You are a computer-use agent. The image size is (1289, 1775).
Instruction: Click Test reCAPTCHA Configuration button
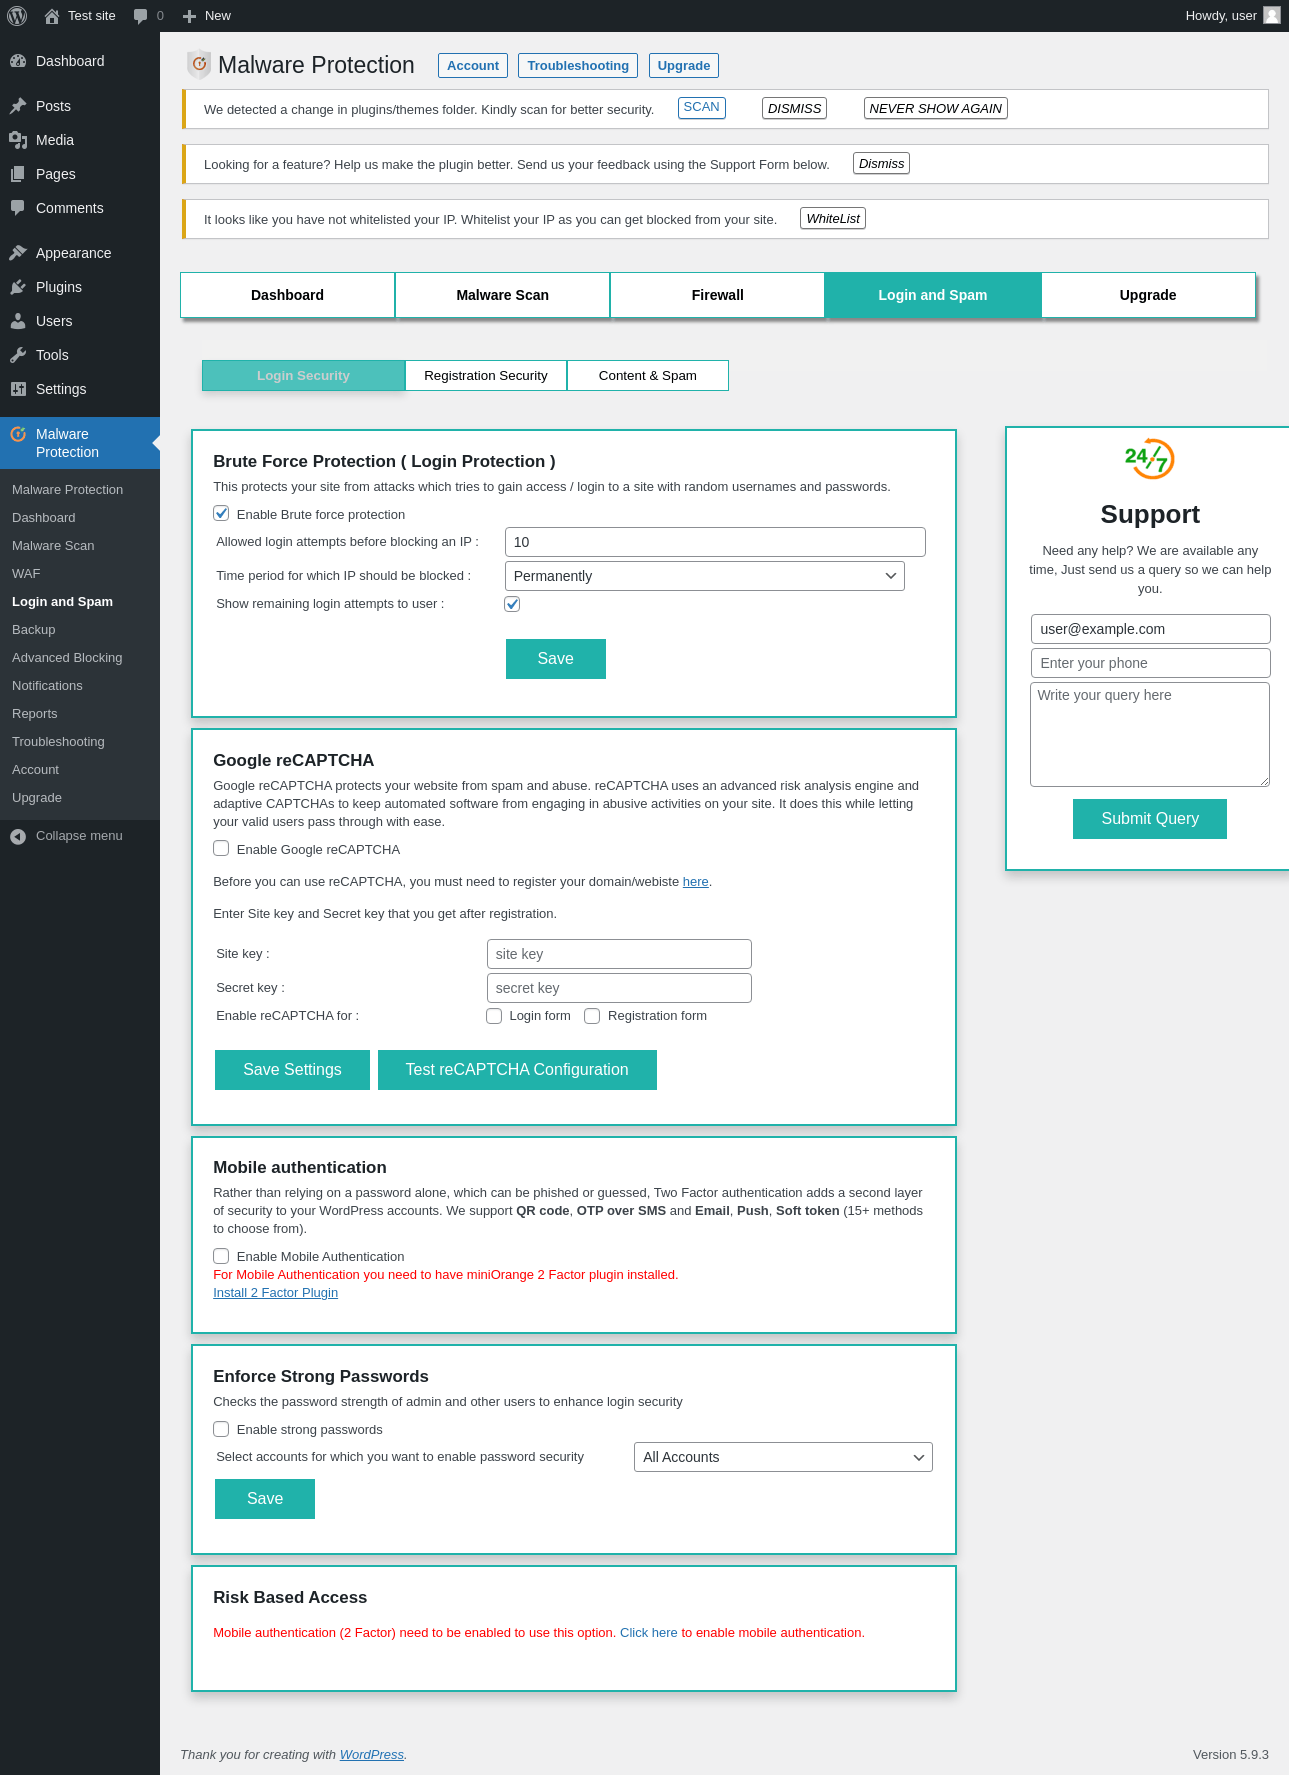pyautogui.click(x=517, y=1070)
